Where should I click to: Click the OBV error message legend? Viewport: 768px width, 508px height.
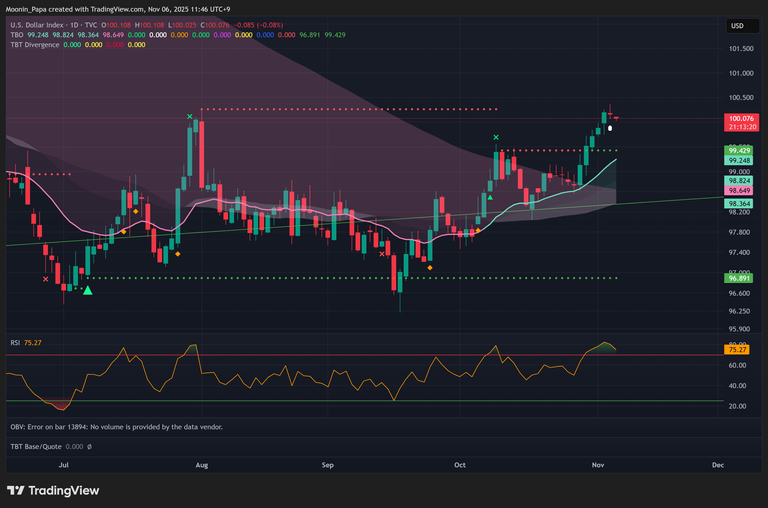tap(116, 426)
